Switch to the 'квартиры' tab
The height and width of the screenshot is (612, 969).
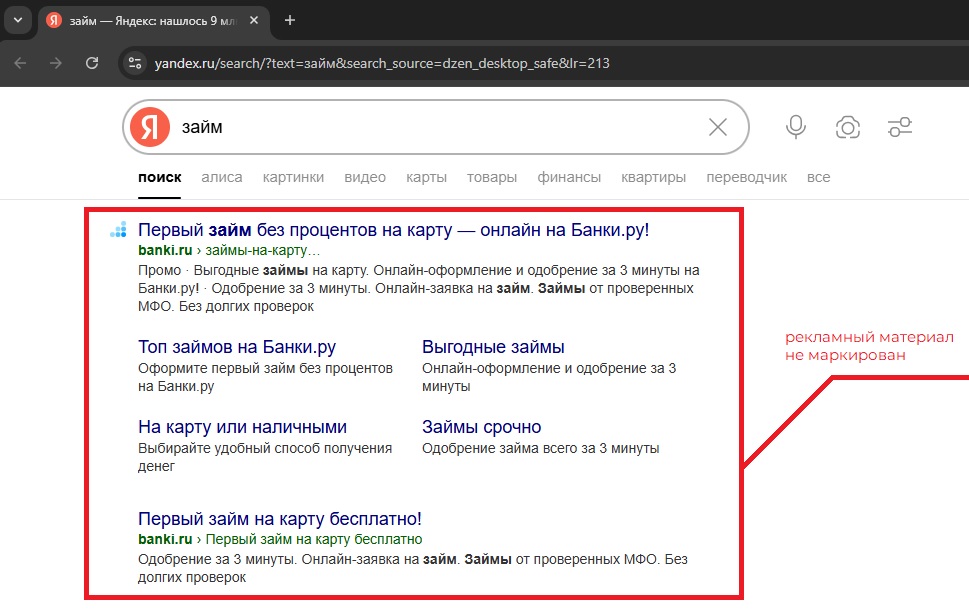(654, 177)
